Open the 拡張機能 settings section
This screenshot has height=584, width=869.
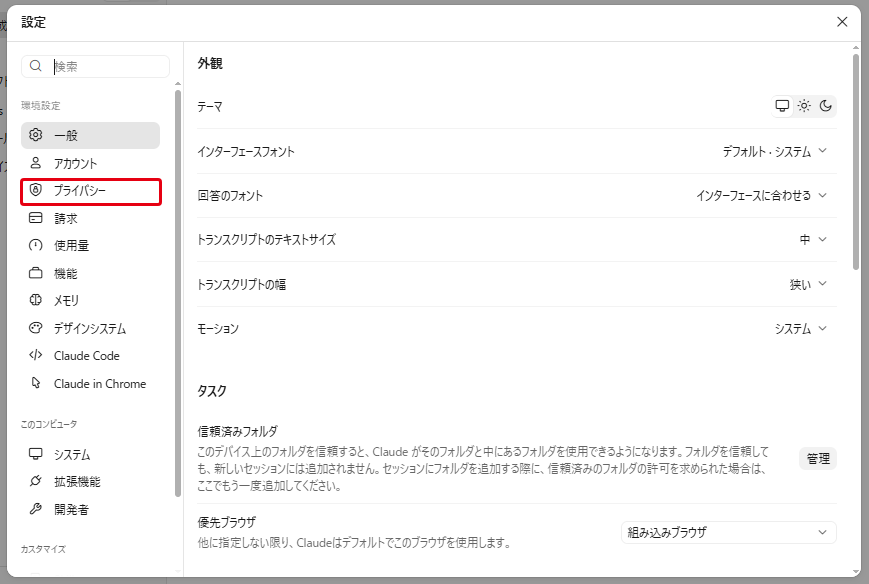coord(90,481)
